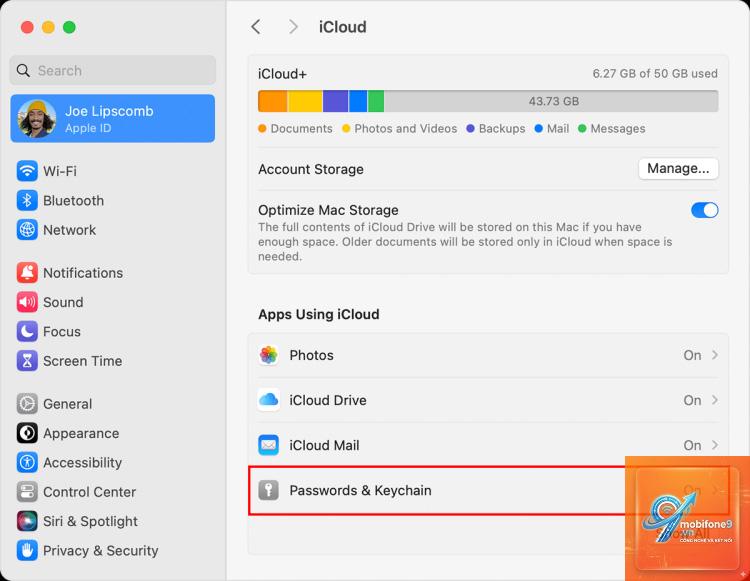
Task: Go forward with the right arrow
Action: pyautogui.click(x=293, y=27)
